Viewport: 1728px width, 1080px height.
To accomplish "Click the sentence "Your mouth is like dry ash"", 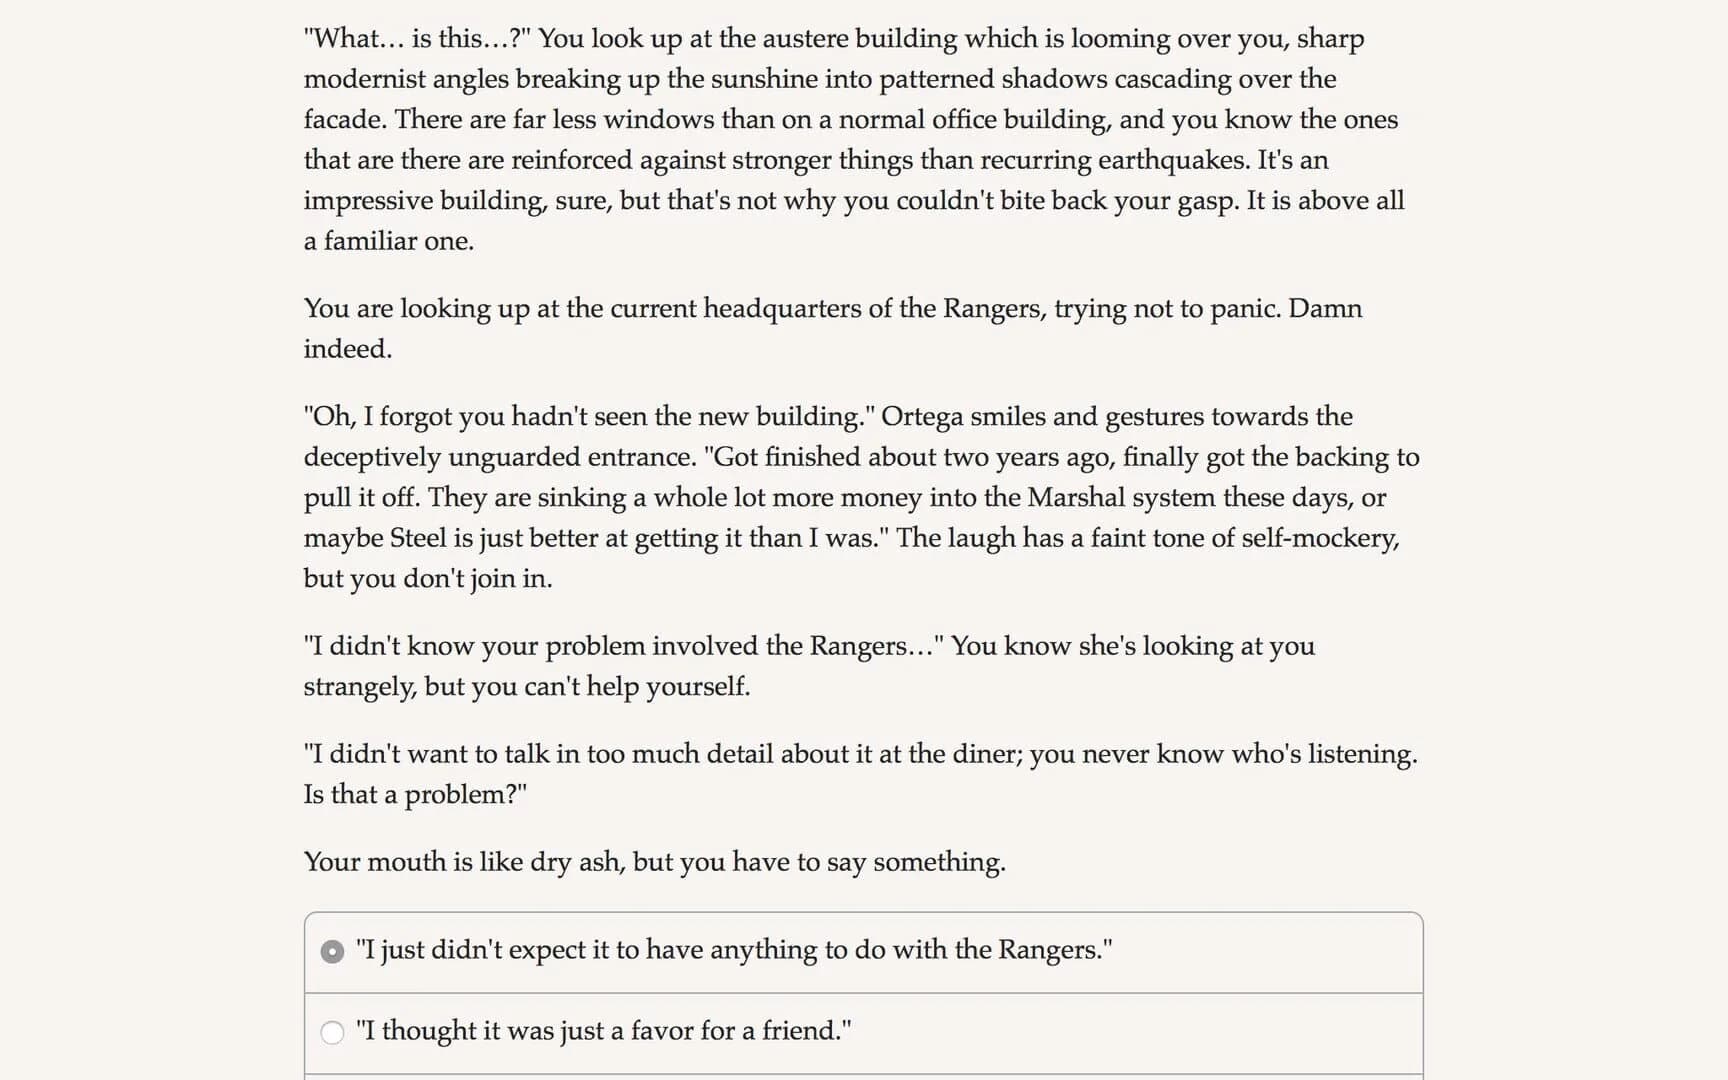I will pos(654,862).
